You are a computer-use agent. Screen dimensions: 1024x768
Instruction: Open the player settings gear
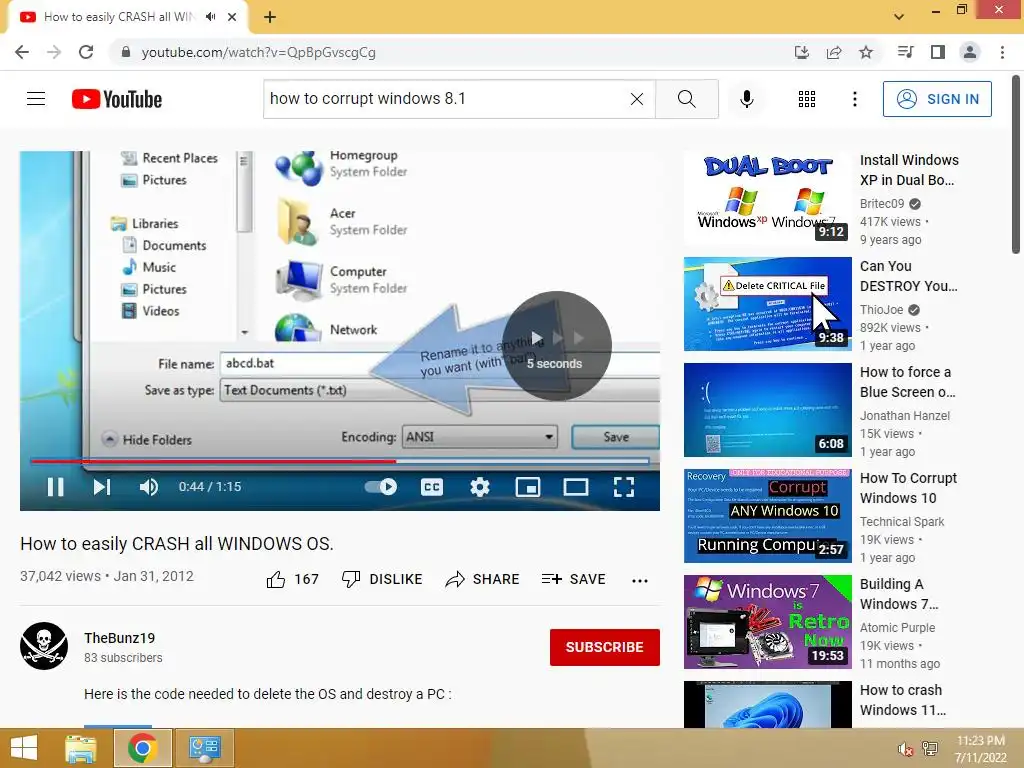[x=479, y=487]
